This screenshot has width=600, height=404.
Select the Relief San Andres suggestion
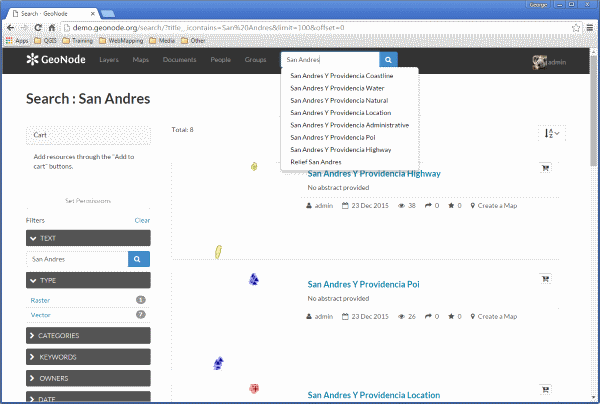[316, 162]
